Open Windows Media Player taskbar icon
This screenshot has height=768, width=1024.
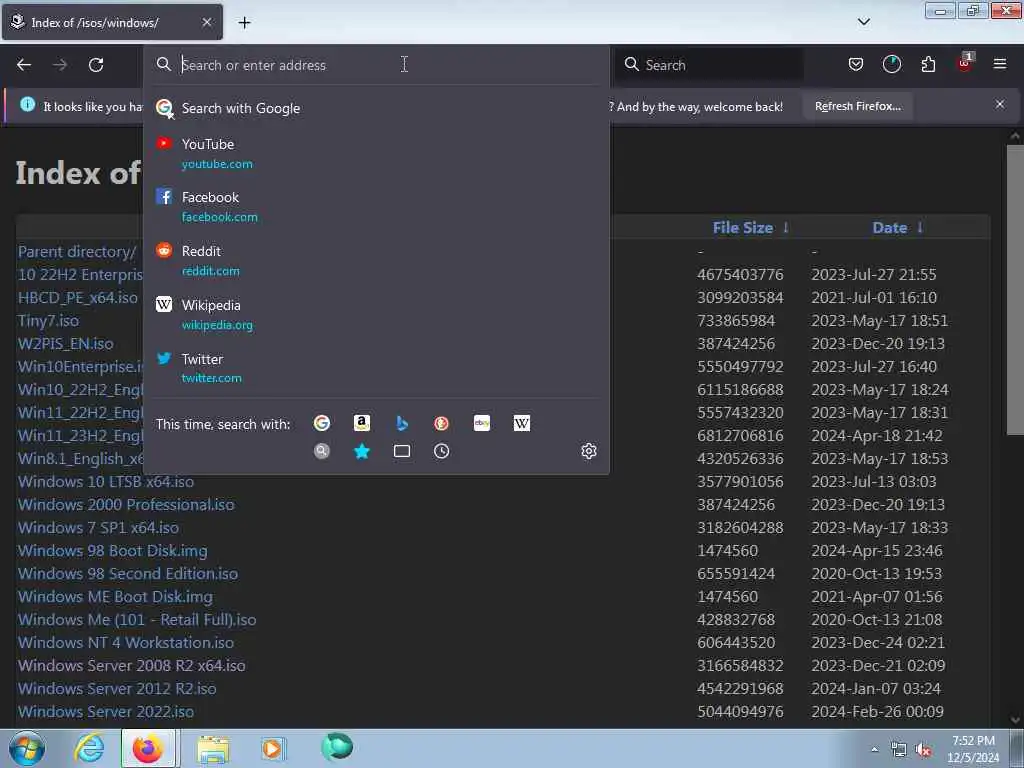pyautogui.click(x=272, y=748)
